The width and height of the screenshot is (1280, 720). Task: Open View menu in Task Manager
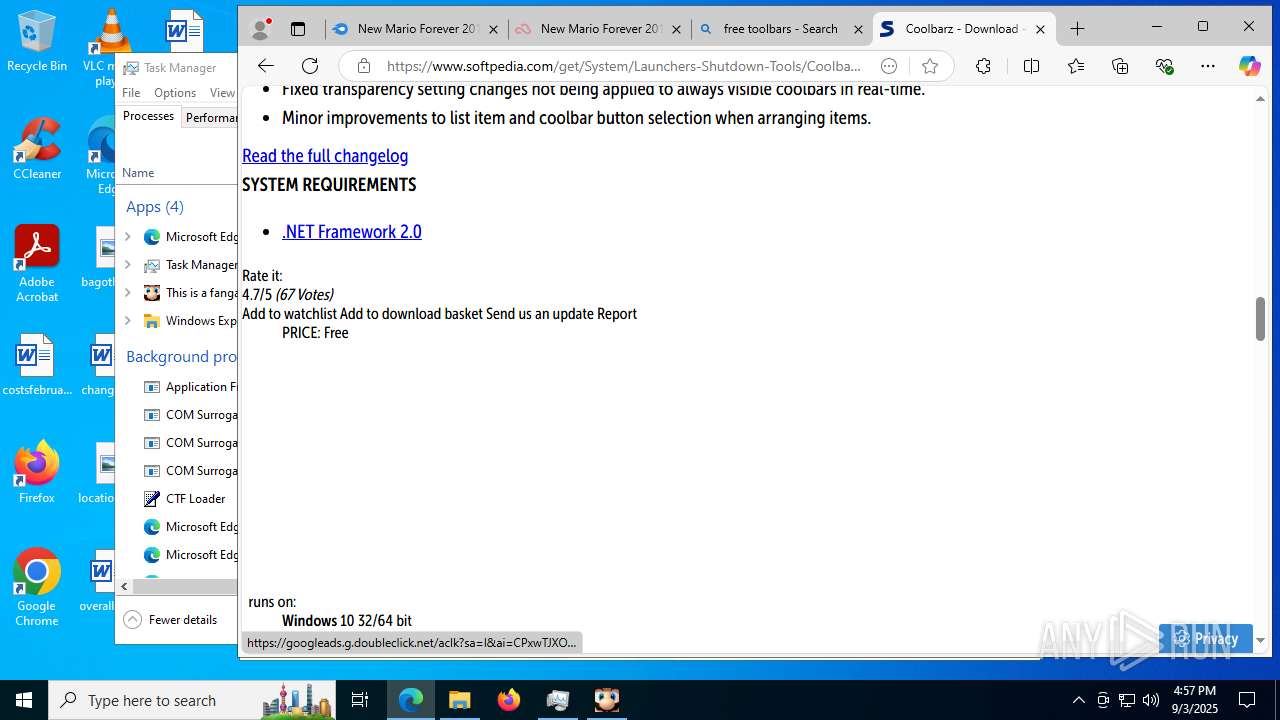[x=222, y=92]
